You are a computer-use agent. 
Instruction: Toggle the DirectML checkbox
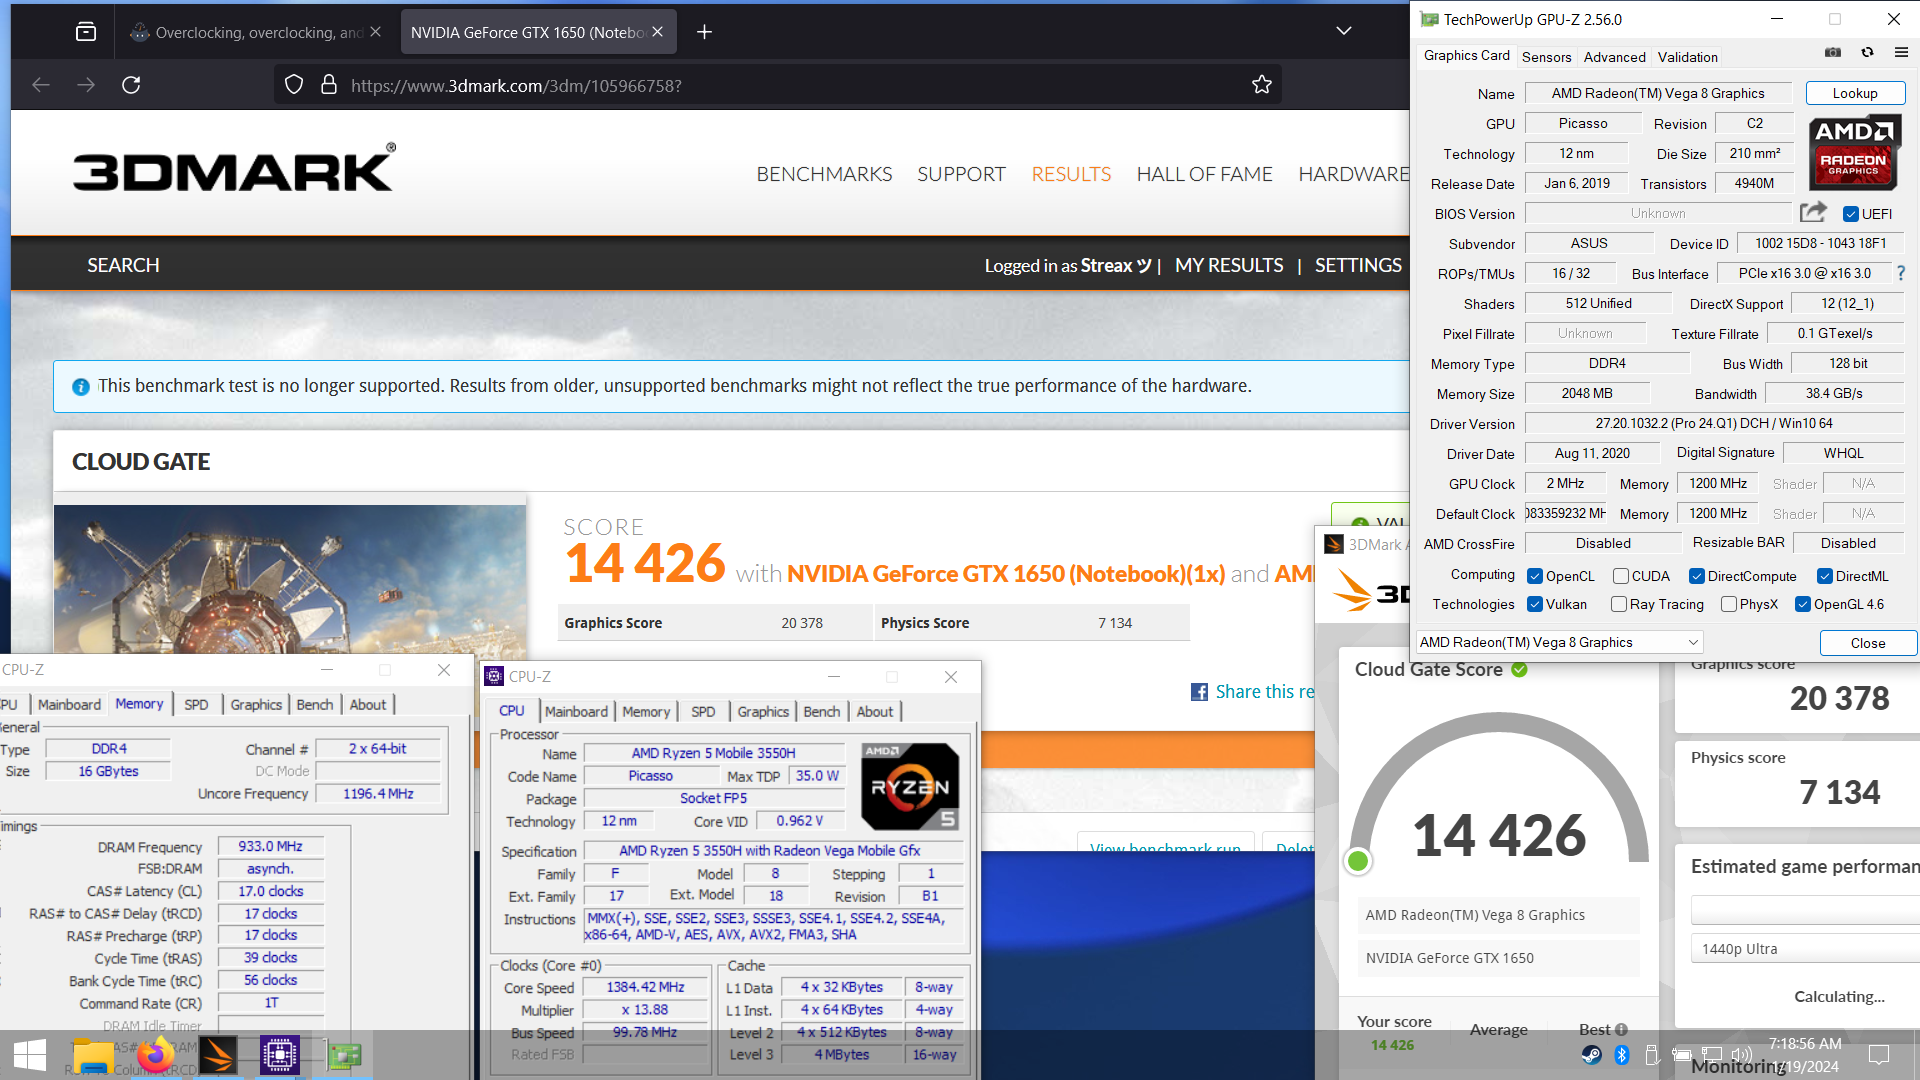coord(1825,576)
